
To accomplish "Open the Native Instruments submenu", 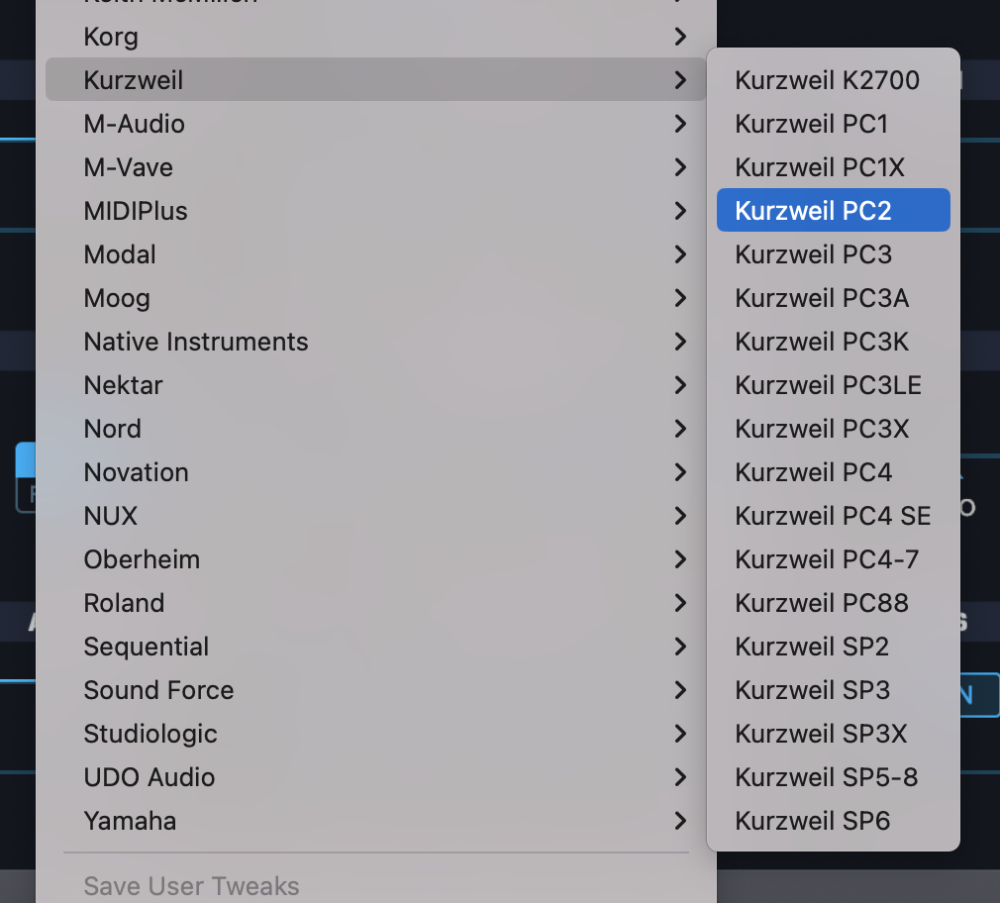I will 196,342.
